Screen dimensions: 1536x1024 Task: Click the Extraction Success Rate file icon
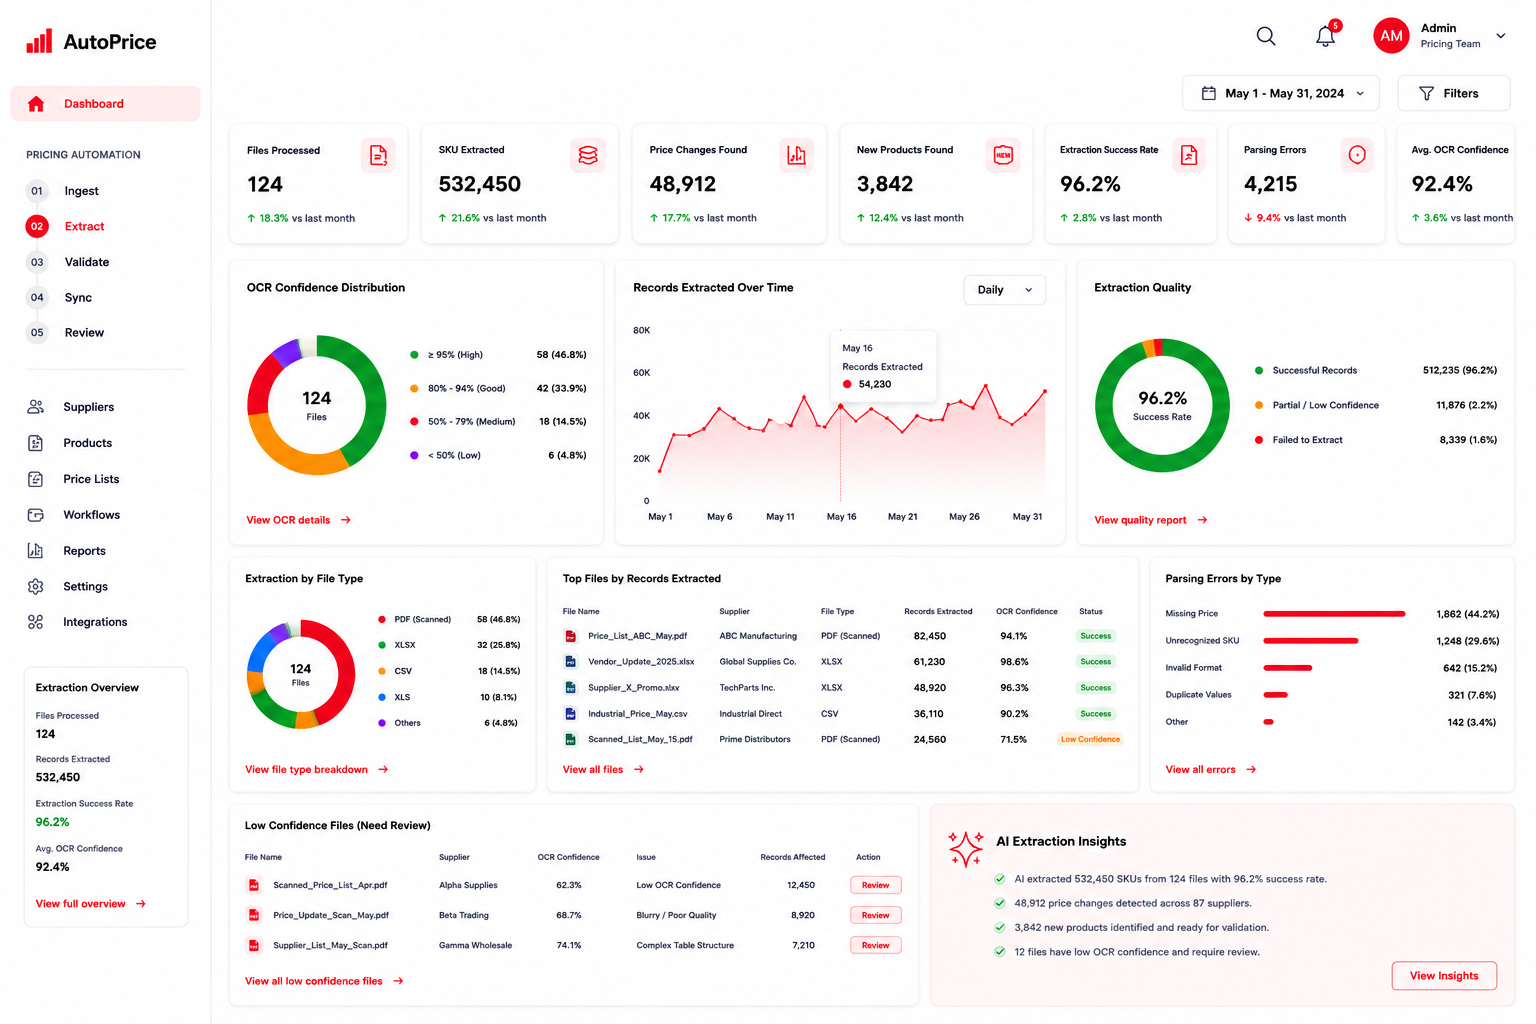[x=1189, y=155]
